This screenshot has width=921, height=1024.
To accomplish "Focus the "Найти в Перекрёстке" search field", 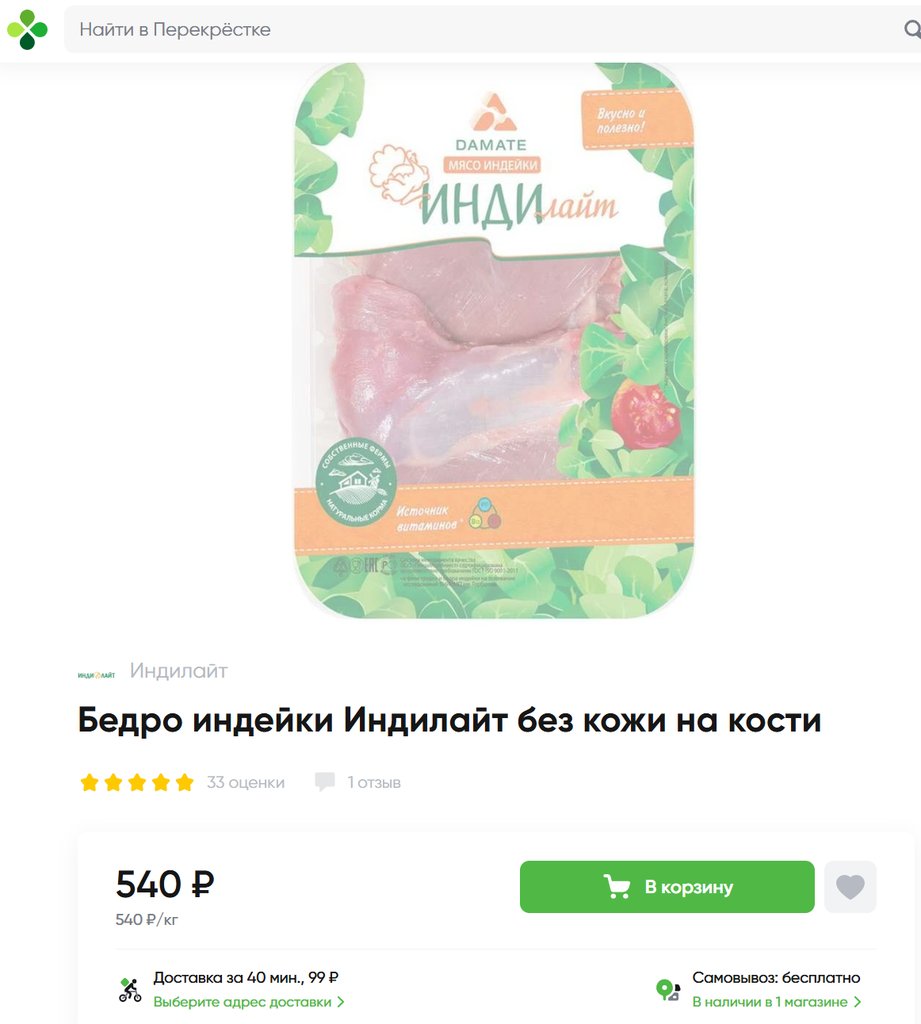I will coord(483,29).
